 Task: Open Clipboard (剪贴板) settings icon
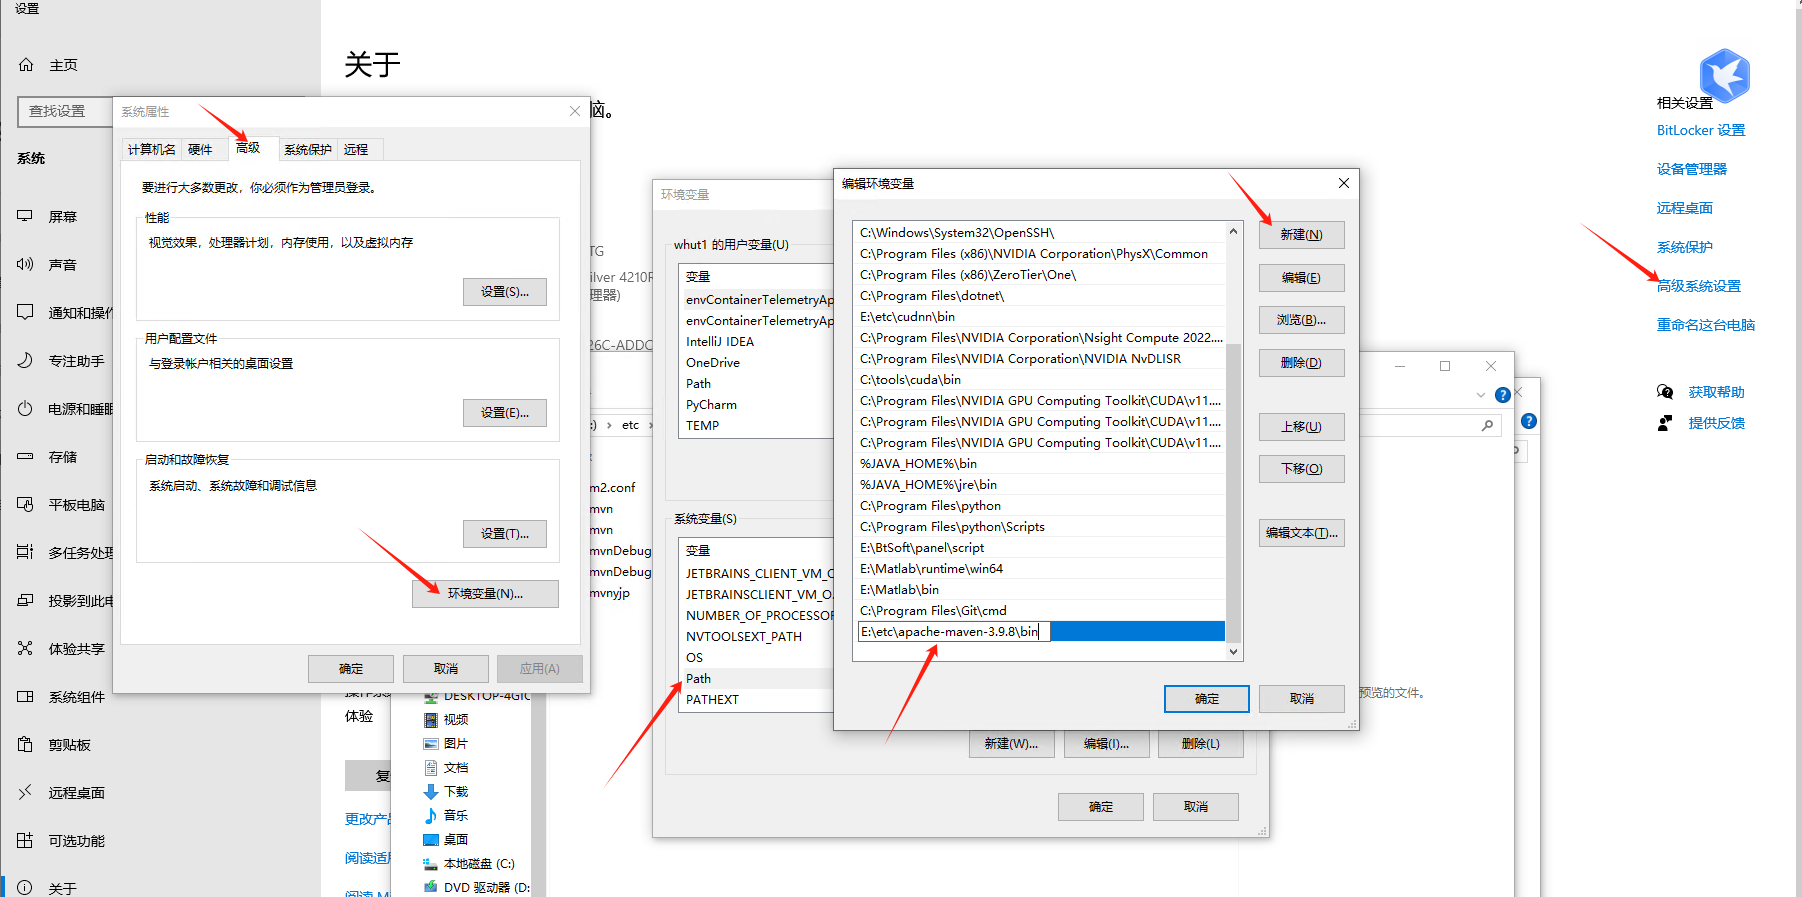point(26,744)
